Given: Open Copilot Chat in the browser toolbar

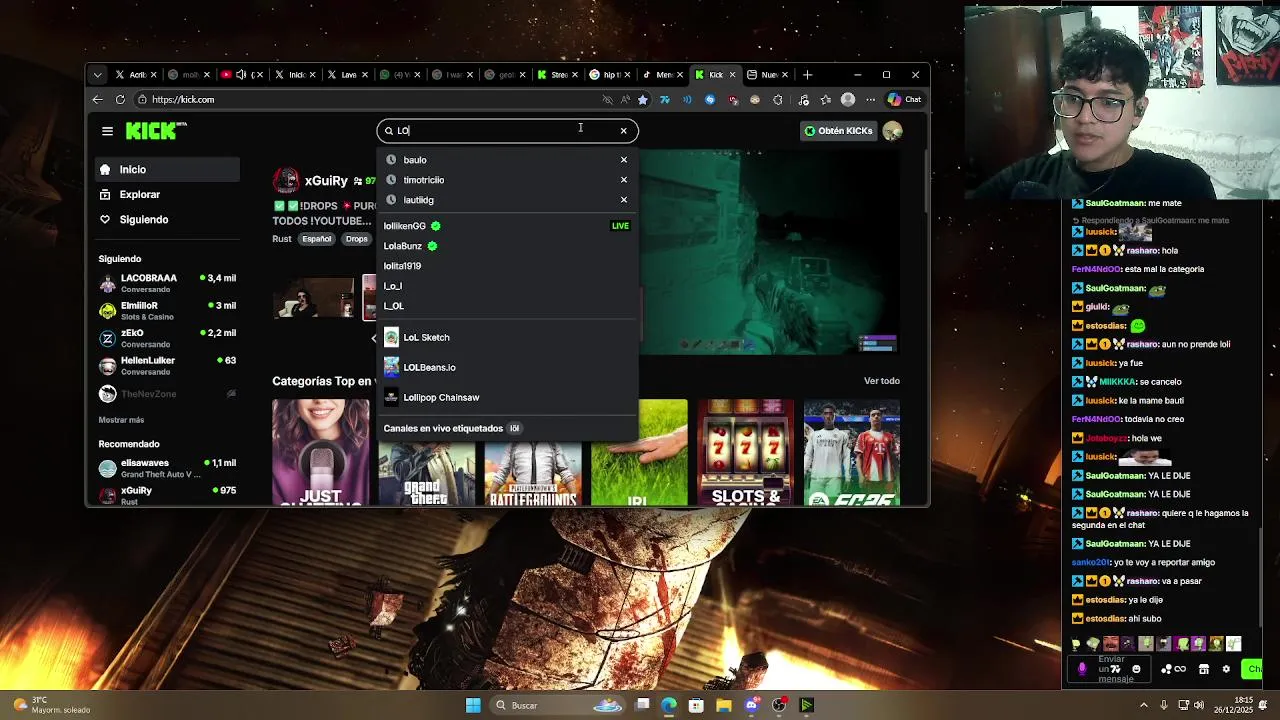Looking at the screenshot, I should pyautogui.click(x=904, y=100).
